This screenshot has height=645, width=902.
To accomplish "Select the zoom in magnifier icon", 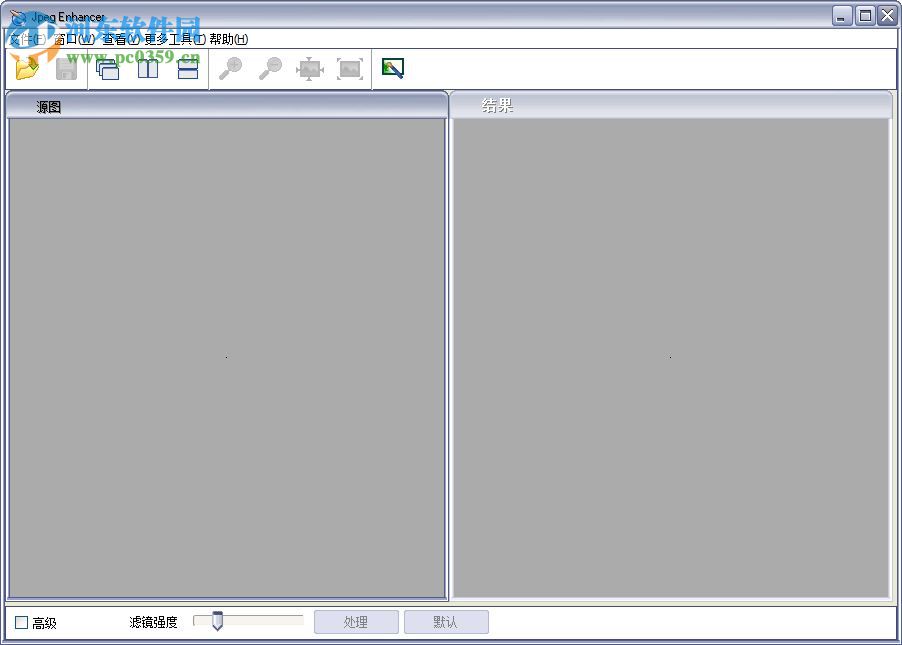I will [230, 68].
